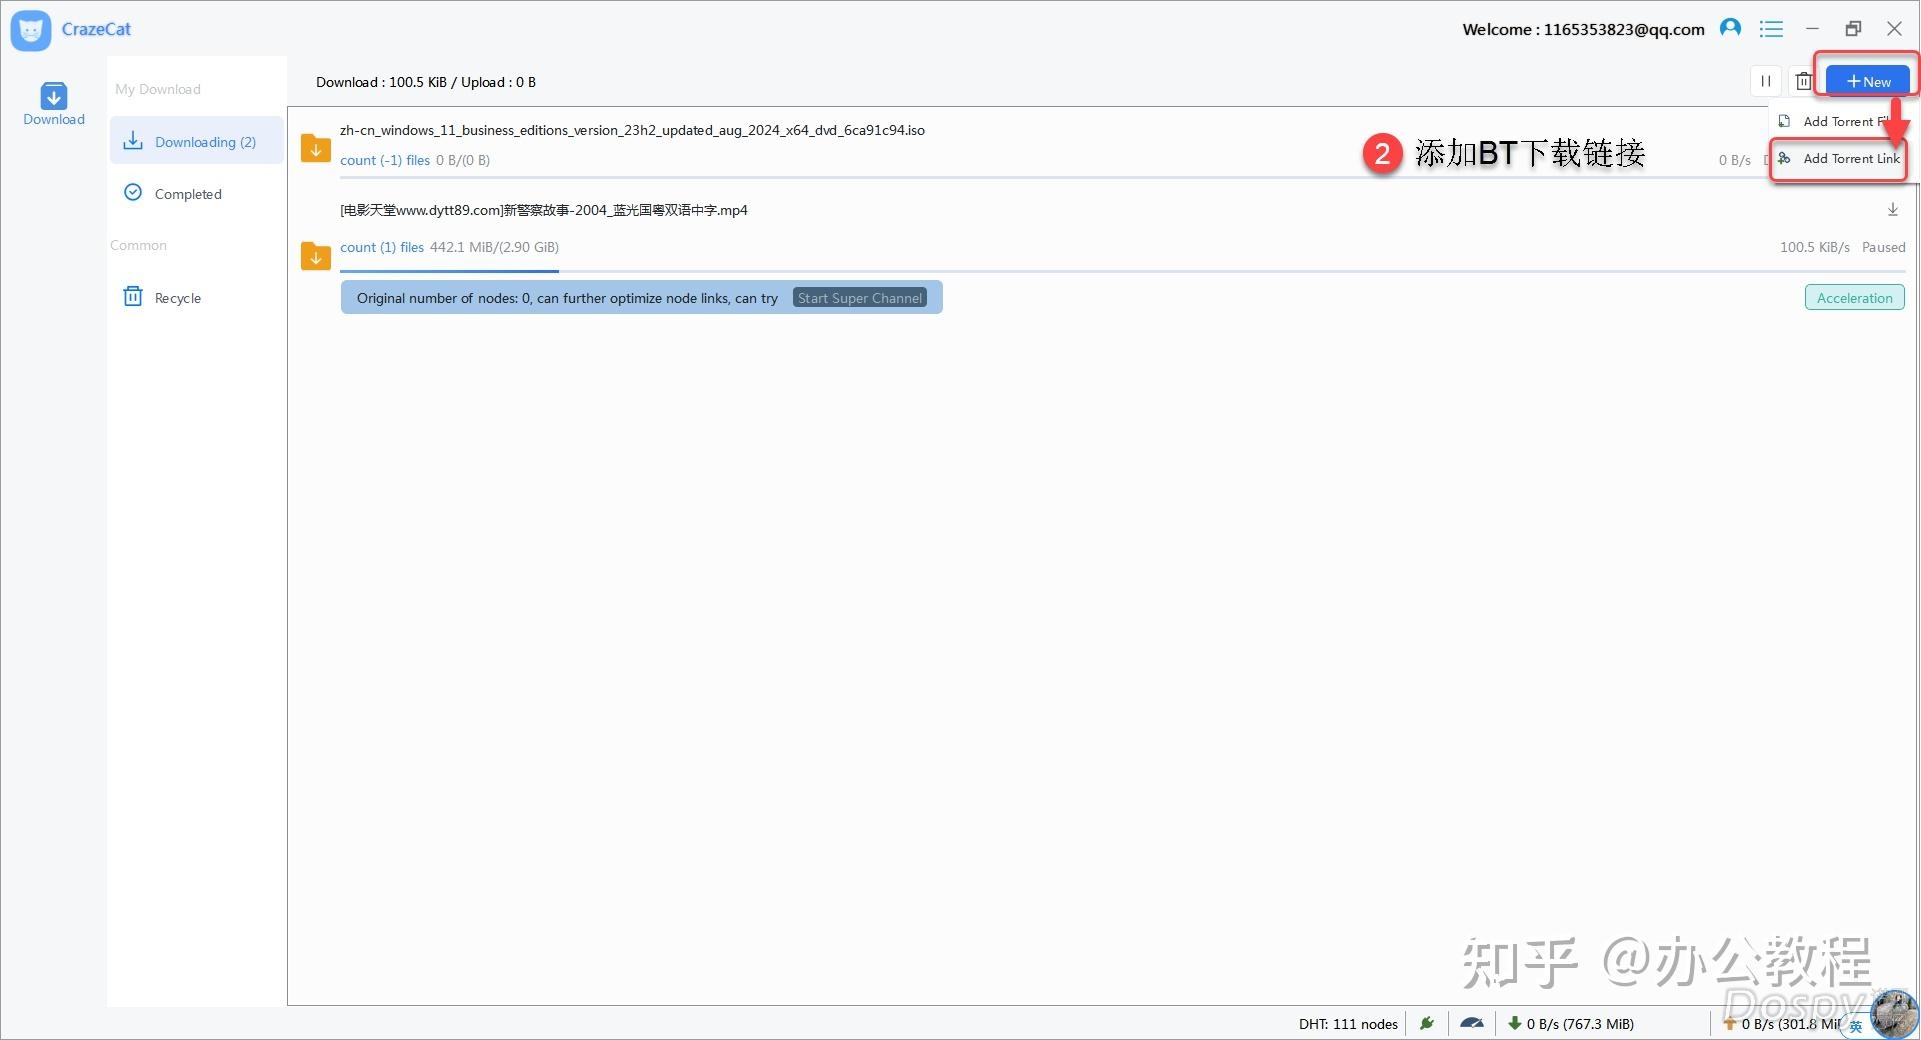Open the list menu icon in title bar
Image resolution: width=1921 pixels, height=1040 pixels.
pyautogui.click(x=1771, y=29)
